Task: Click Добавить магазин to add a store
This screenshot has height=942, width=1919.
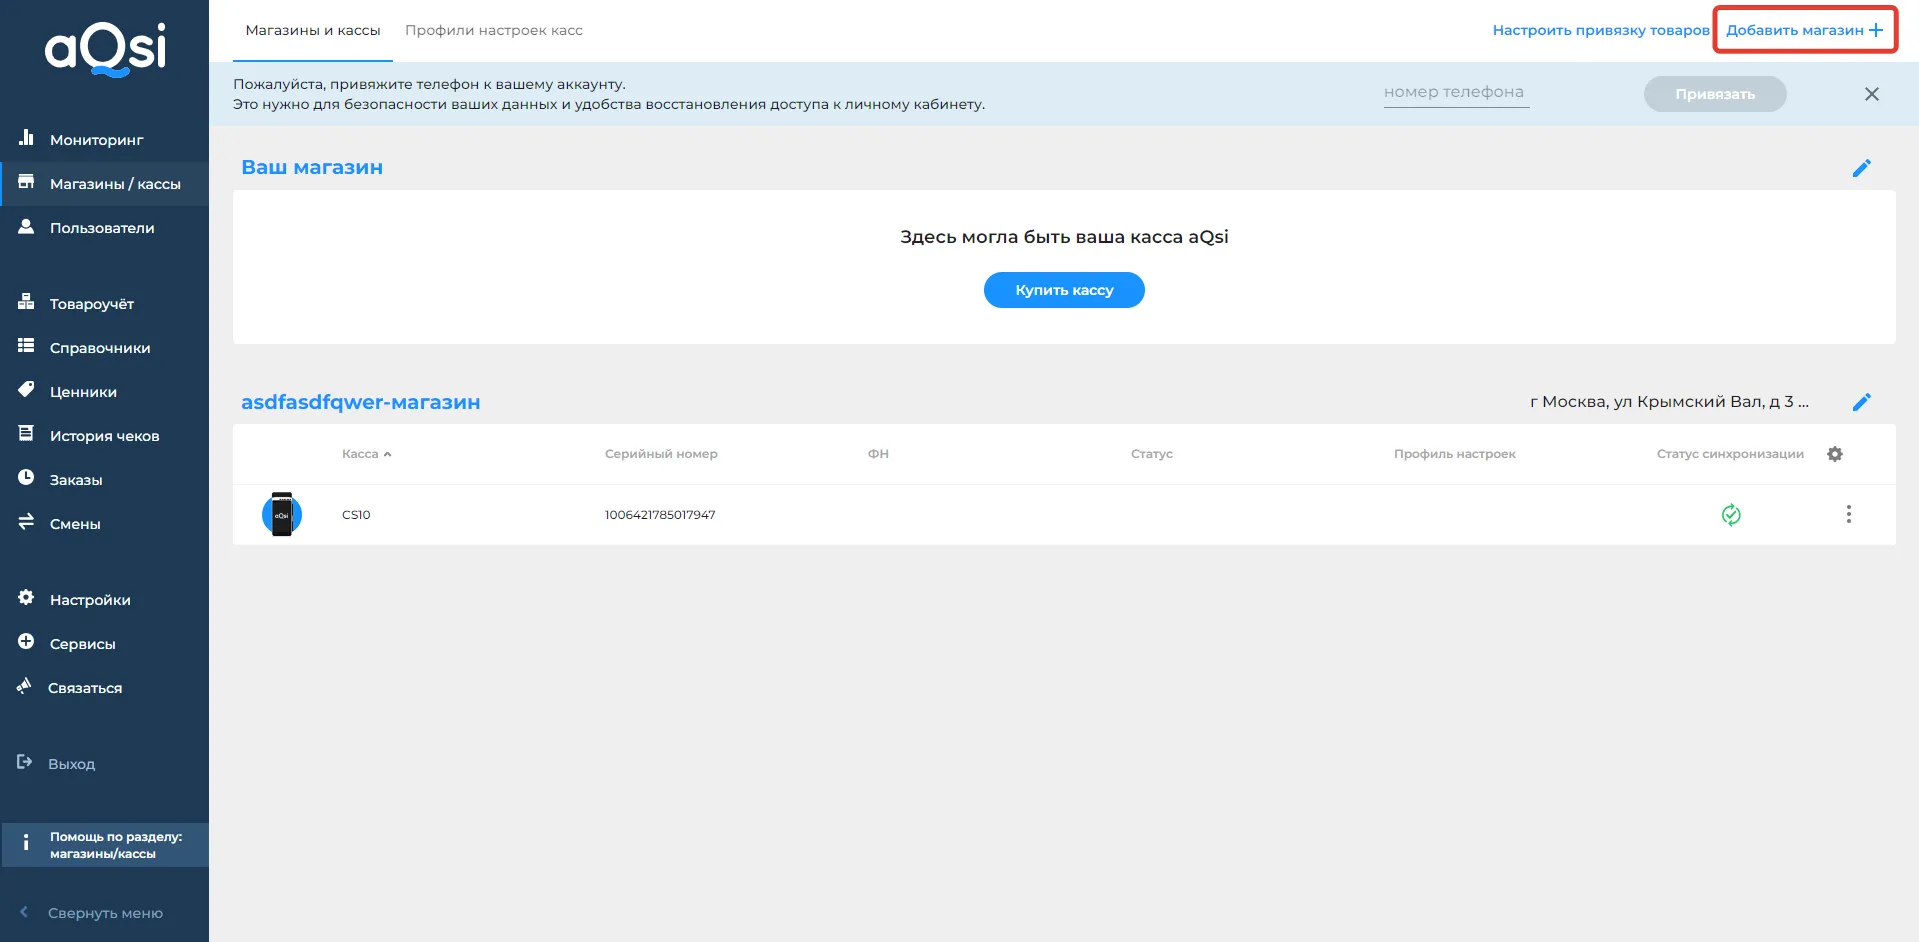Action: coord(1804,31)
